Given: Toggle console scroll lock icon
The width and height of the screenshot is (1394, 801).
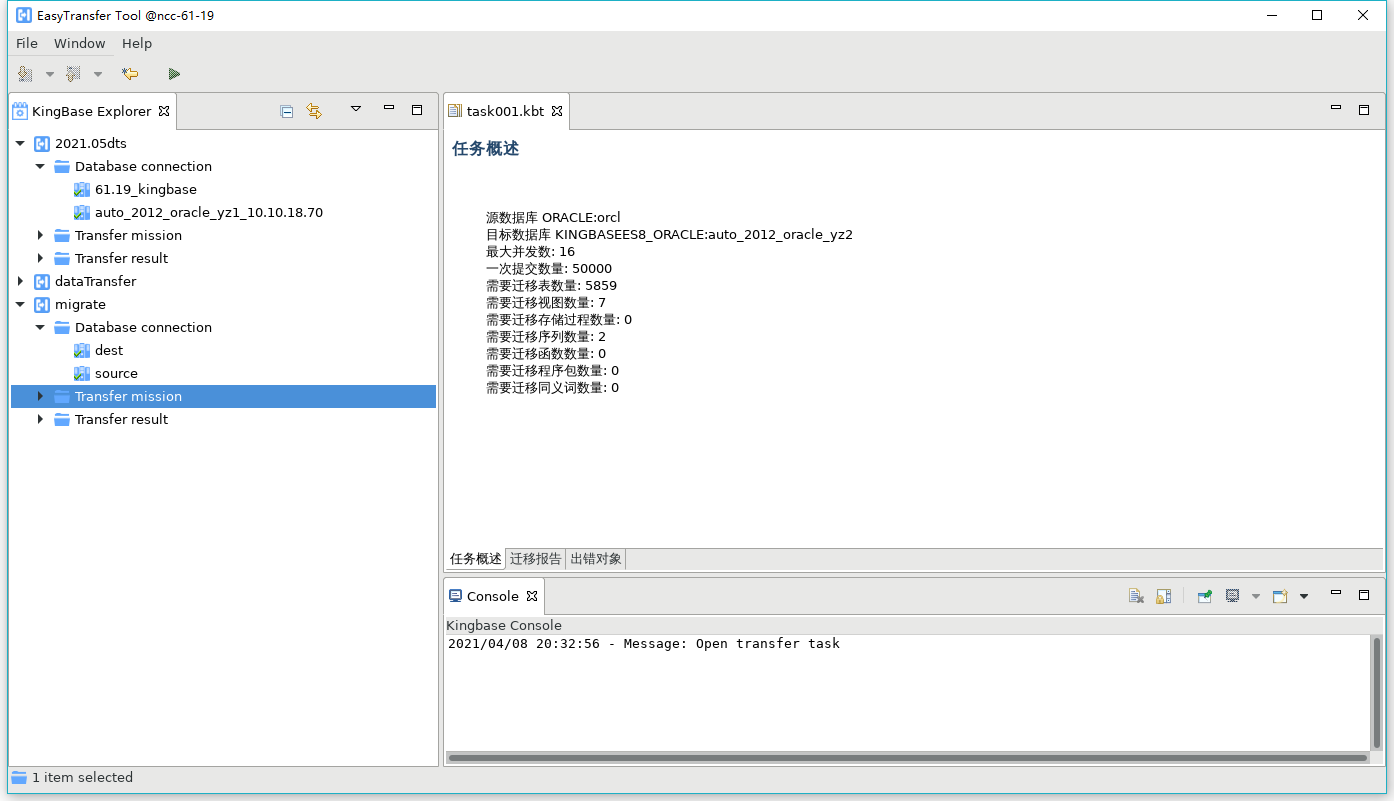Looking at the screenshot, I should pos(1163,596).
